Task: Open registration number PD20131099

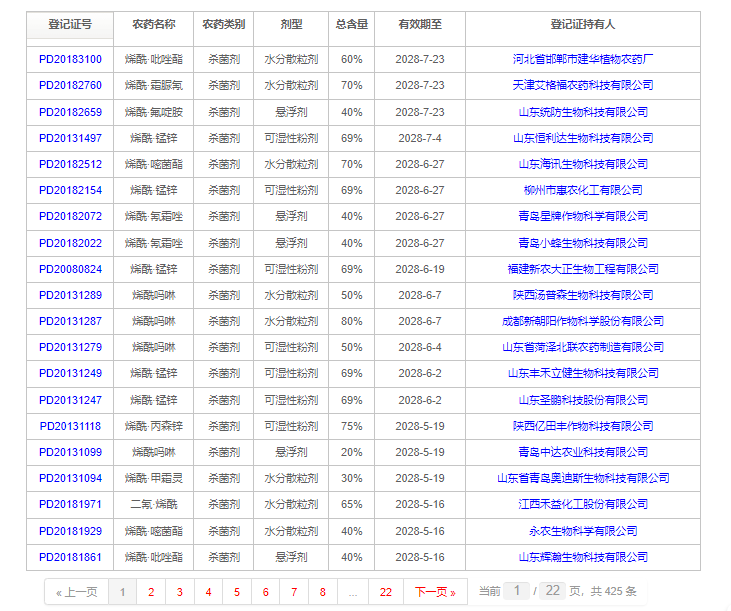Action: (x=70, y=453)
